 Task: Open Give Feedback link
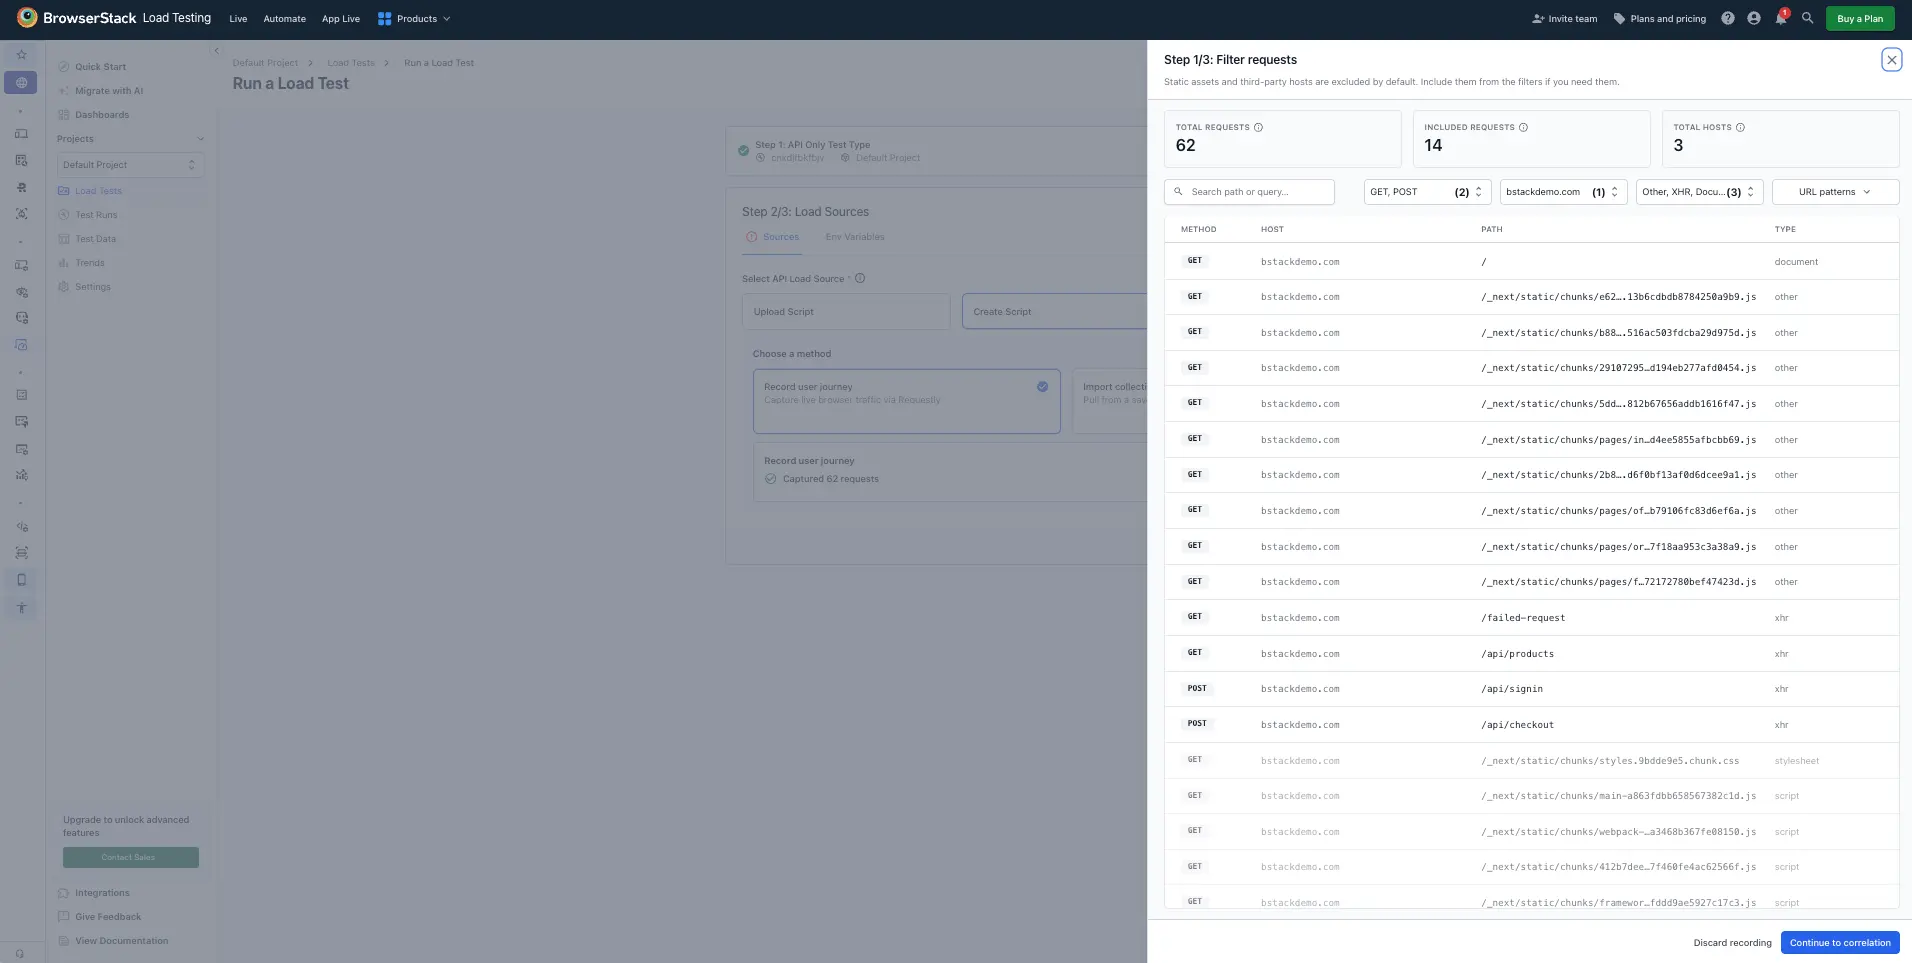(108, 917)
